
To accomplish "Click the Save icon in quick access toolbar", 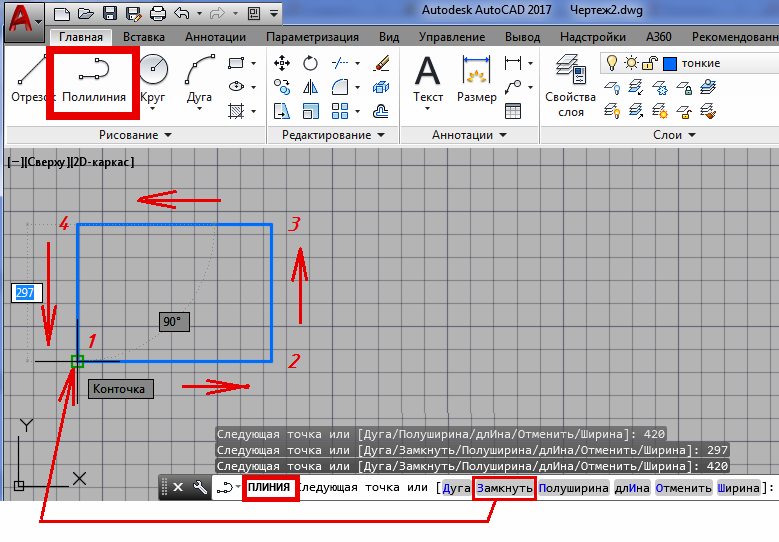I will (x=109, y=14).
